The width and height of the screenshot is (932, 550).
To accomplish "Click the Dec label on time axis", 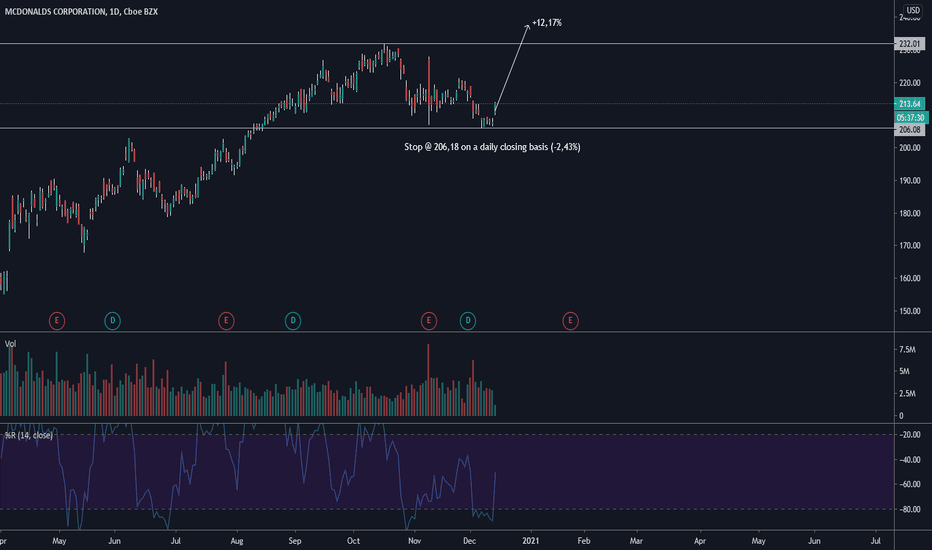I will 470,540.
